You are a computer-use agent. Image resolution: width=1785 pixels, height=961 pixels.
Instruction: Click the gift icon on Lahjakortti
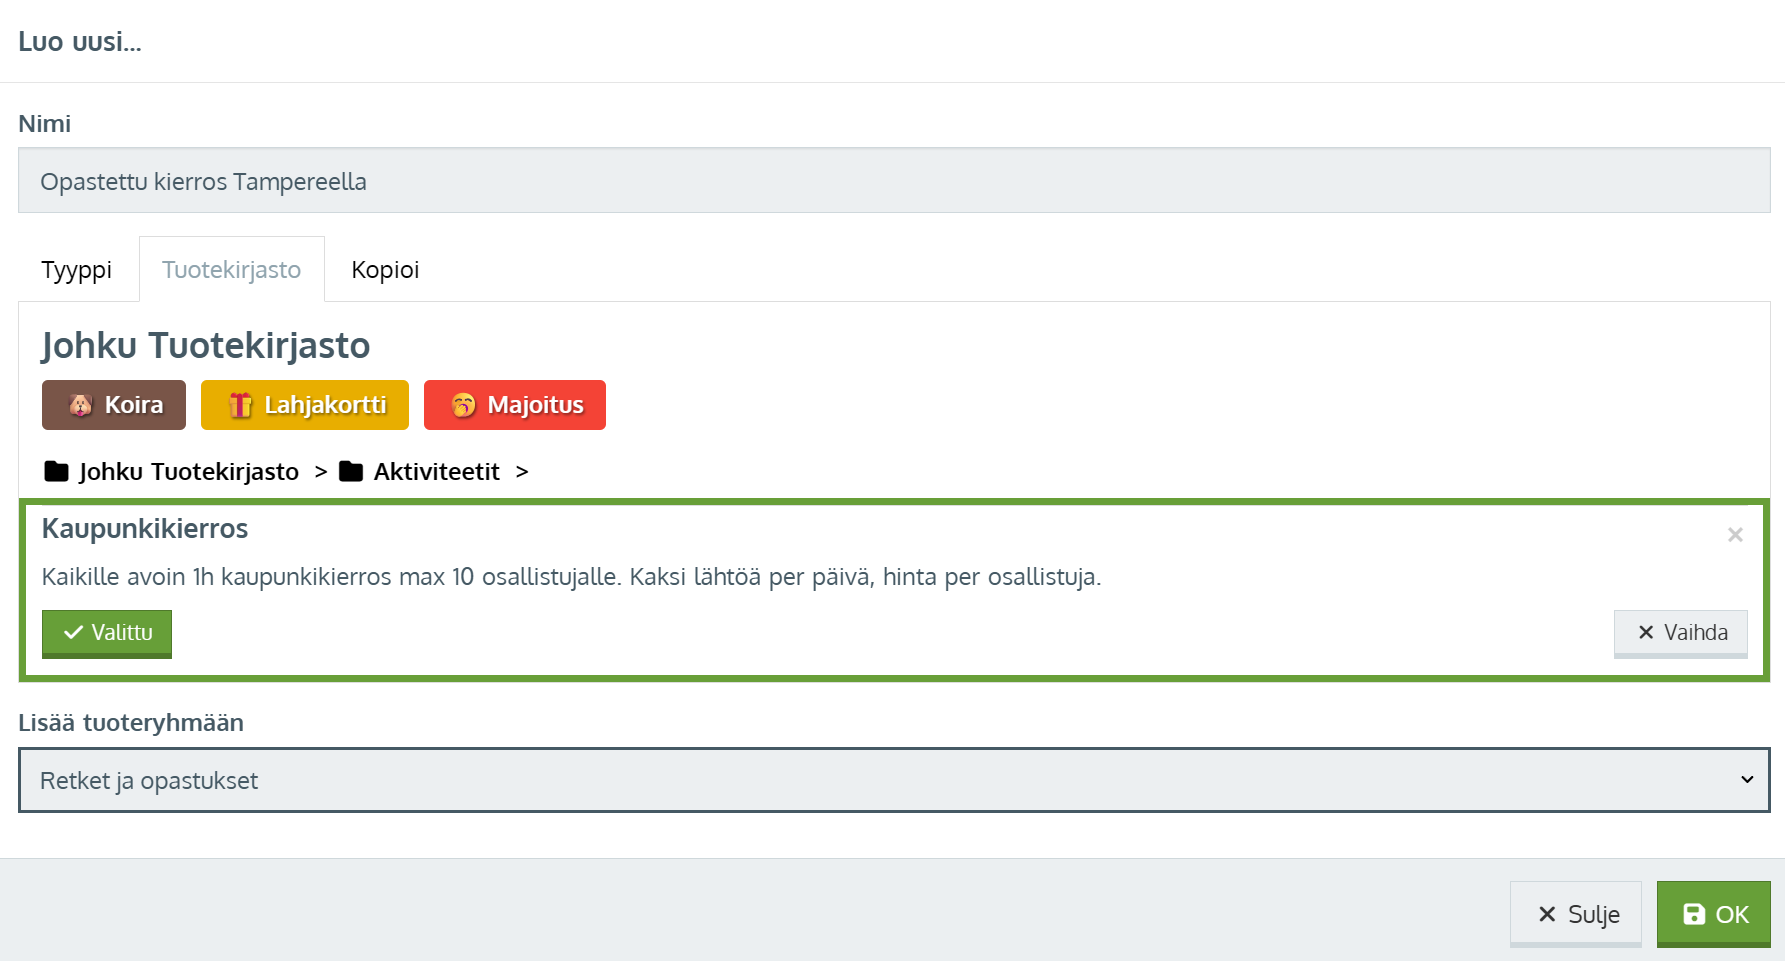point(240,405)
